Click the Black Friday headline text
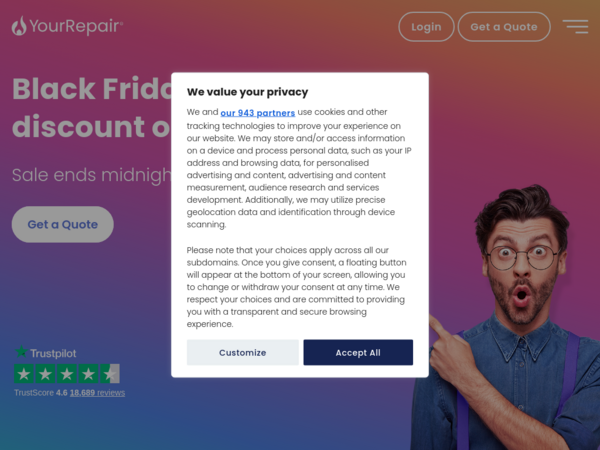This screenshot has height=450, width=600. click(x=92, y=108)
